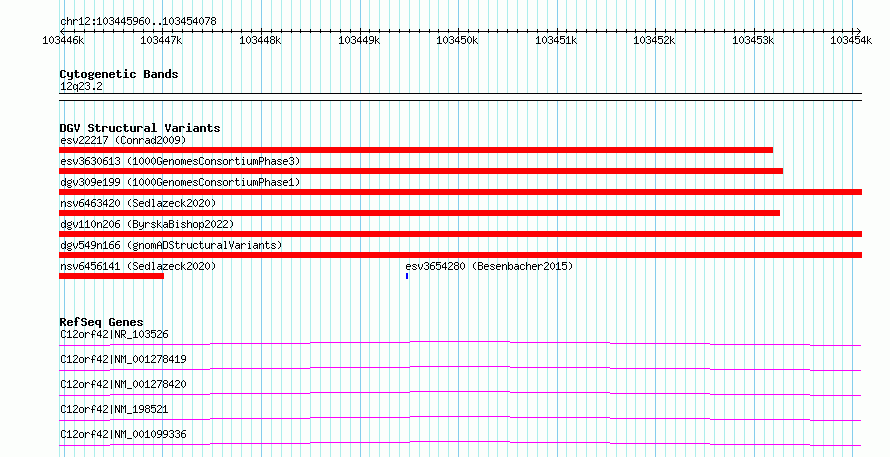This screenshot has width=890, height=457.
Task: Click the red bar under dgv309e199
Action: coord(460,192)
